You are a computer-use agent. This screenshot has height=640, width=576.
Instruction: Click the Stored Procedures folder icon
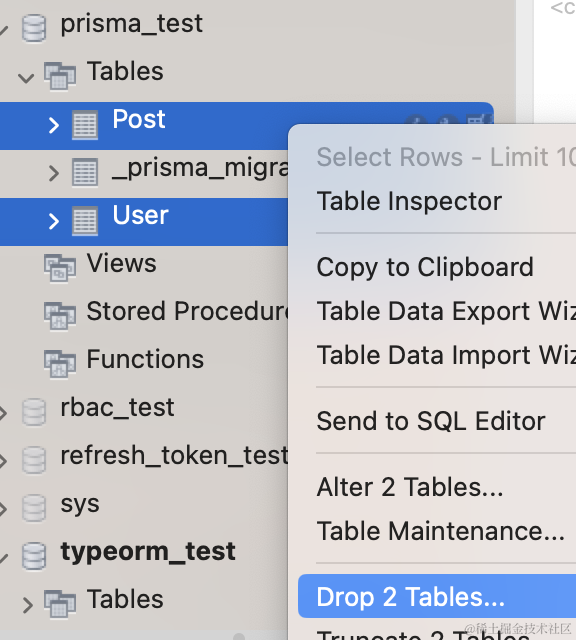click(x=60, y=316)
